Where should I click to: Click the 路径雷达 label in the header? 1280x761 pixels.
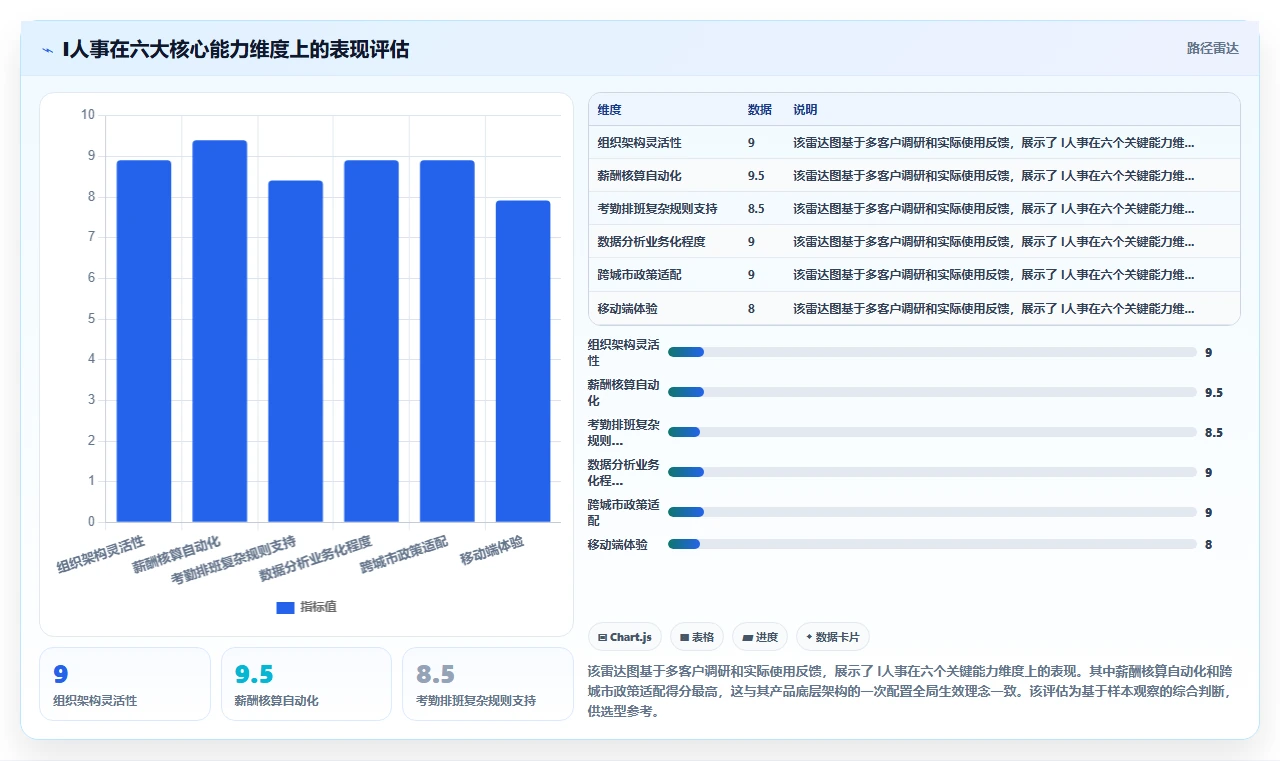pyautogui.click(x=1212, y=48)
